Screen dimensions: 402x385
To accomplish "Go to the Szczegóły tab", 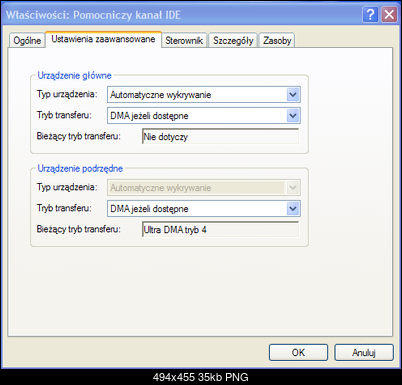I will tap(233, 40).
